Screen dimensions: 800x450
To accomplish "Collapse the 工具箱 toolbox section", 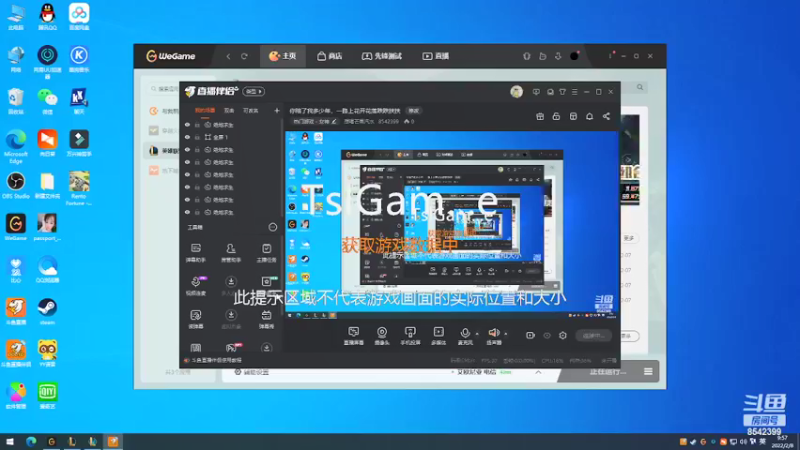I will (x=273, y=227).
